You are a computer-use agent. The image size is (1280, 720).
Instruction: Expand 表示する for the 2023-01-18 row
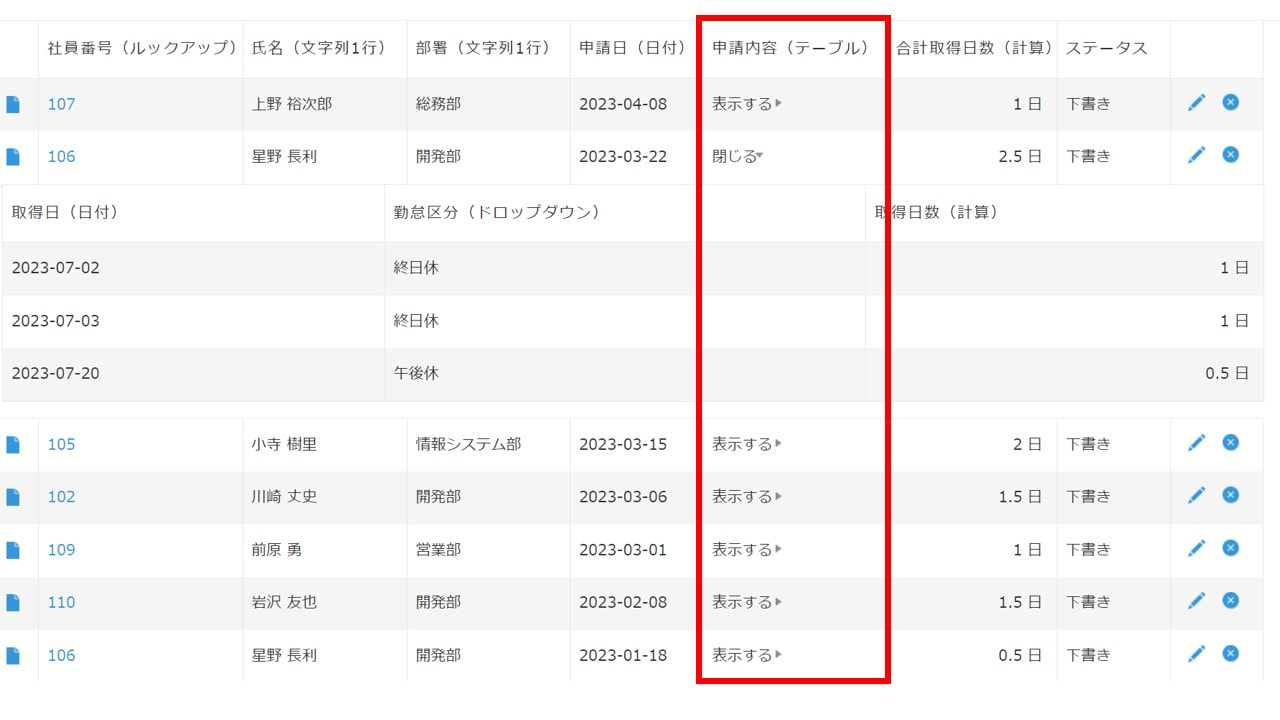click(x=746, y=655)
